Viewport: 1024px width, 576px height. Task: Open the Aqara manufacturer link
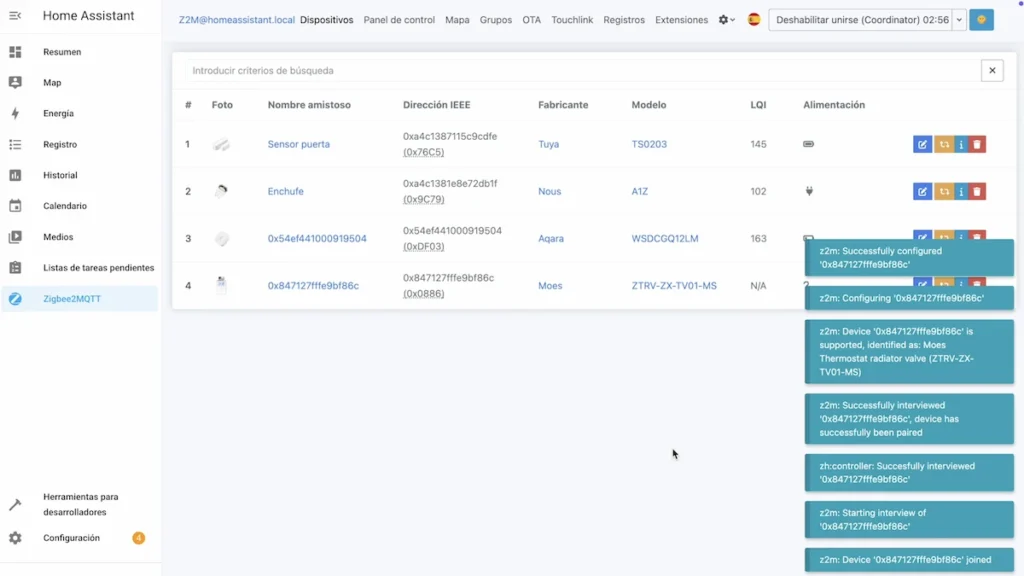coord(551,238)
